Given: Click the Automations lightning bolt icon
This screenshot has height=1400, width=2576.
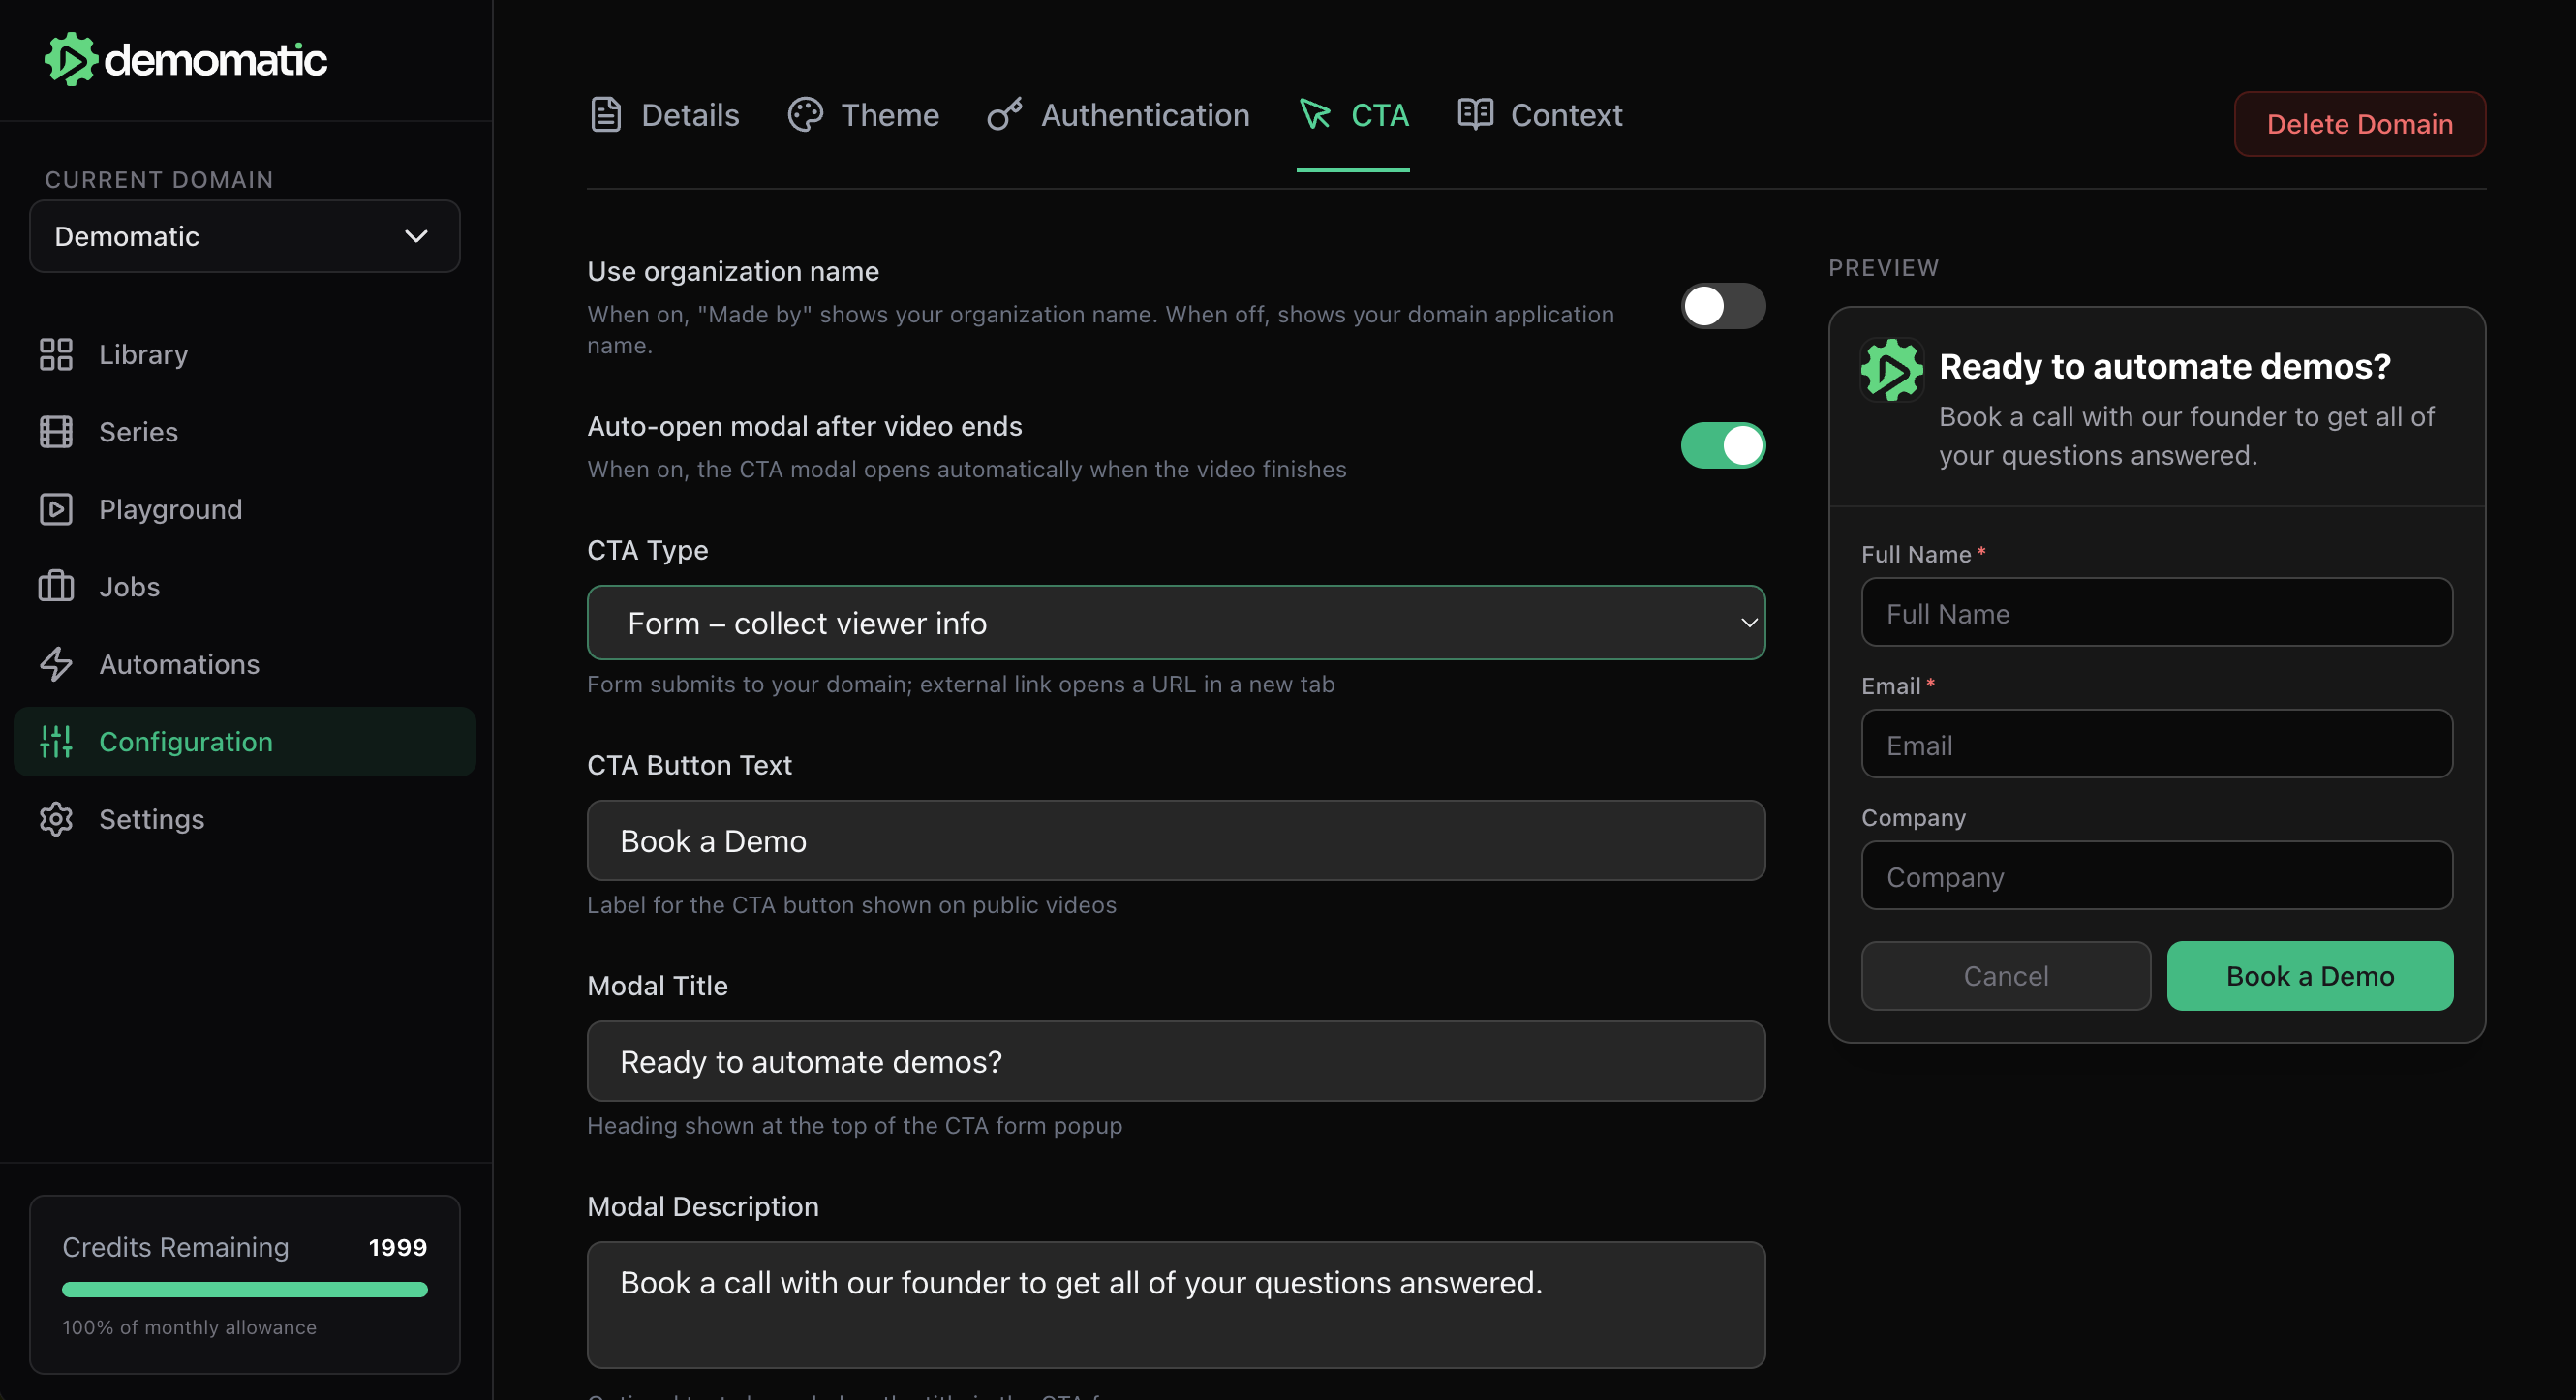Looking at the screenshot, I should click(56, 664).
